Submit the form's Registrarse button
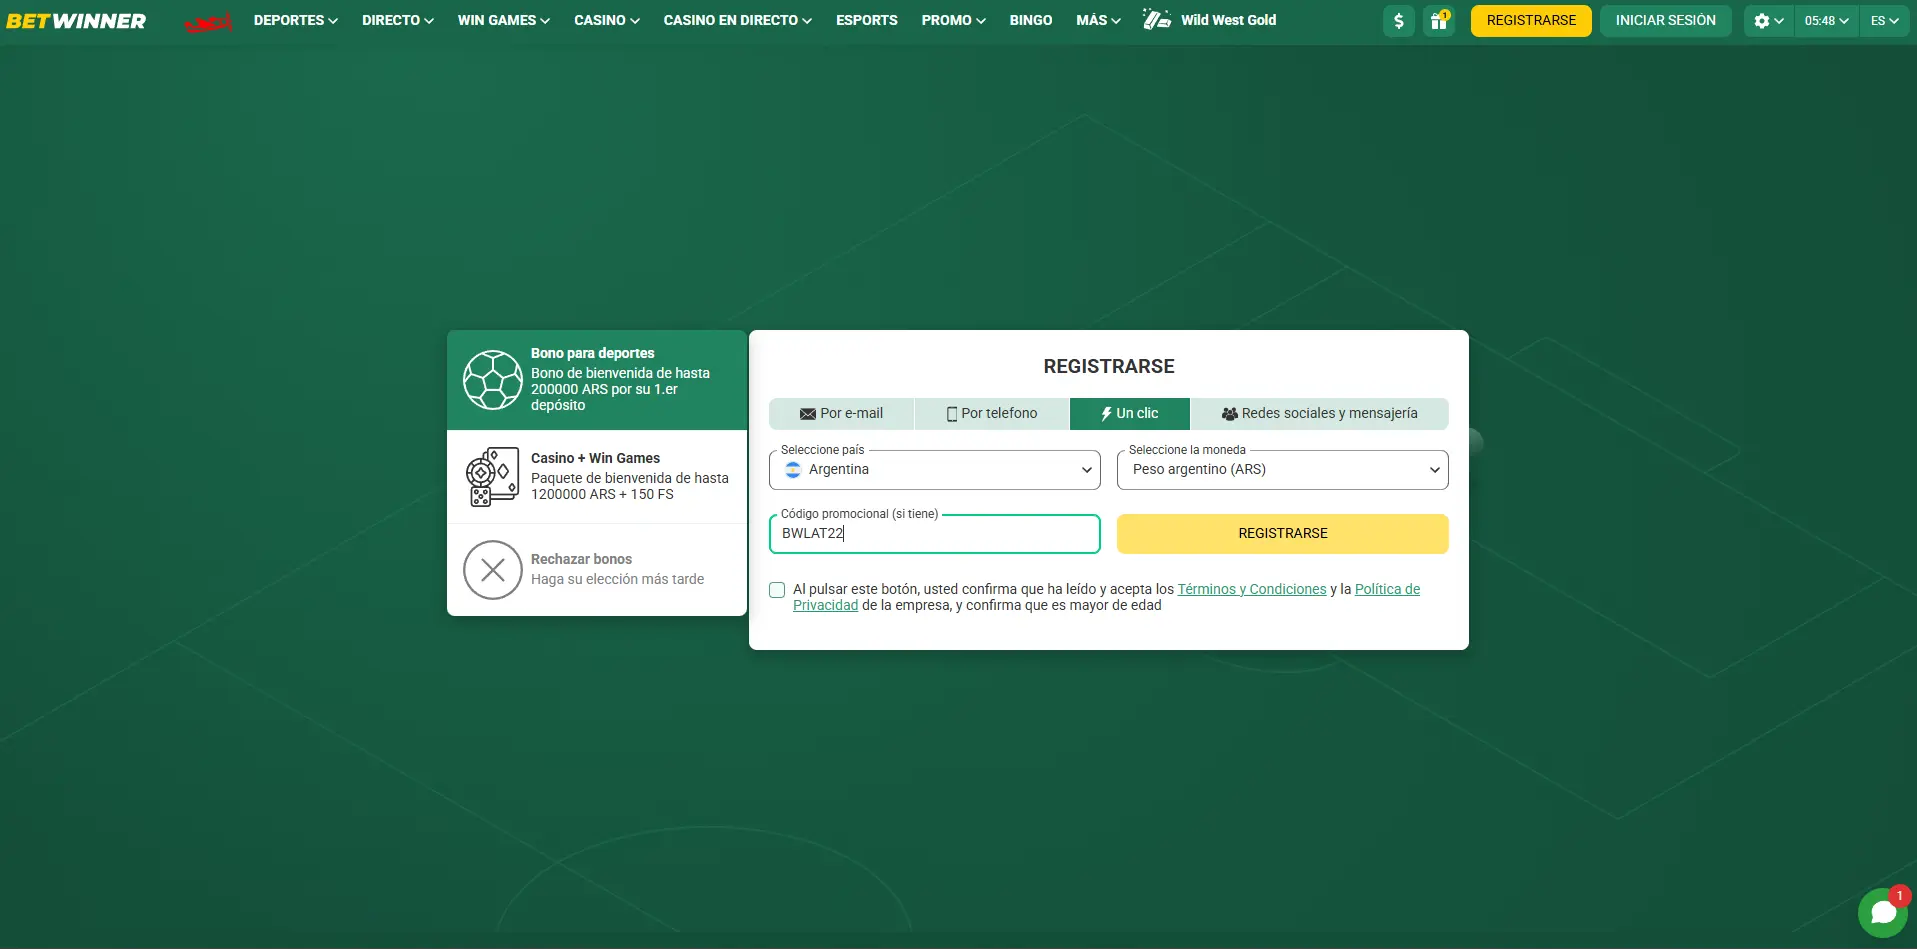Screen dimensions: 1917x949 pos(1283,534)
